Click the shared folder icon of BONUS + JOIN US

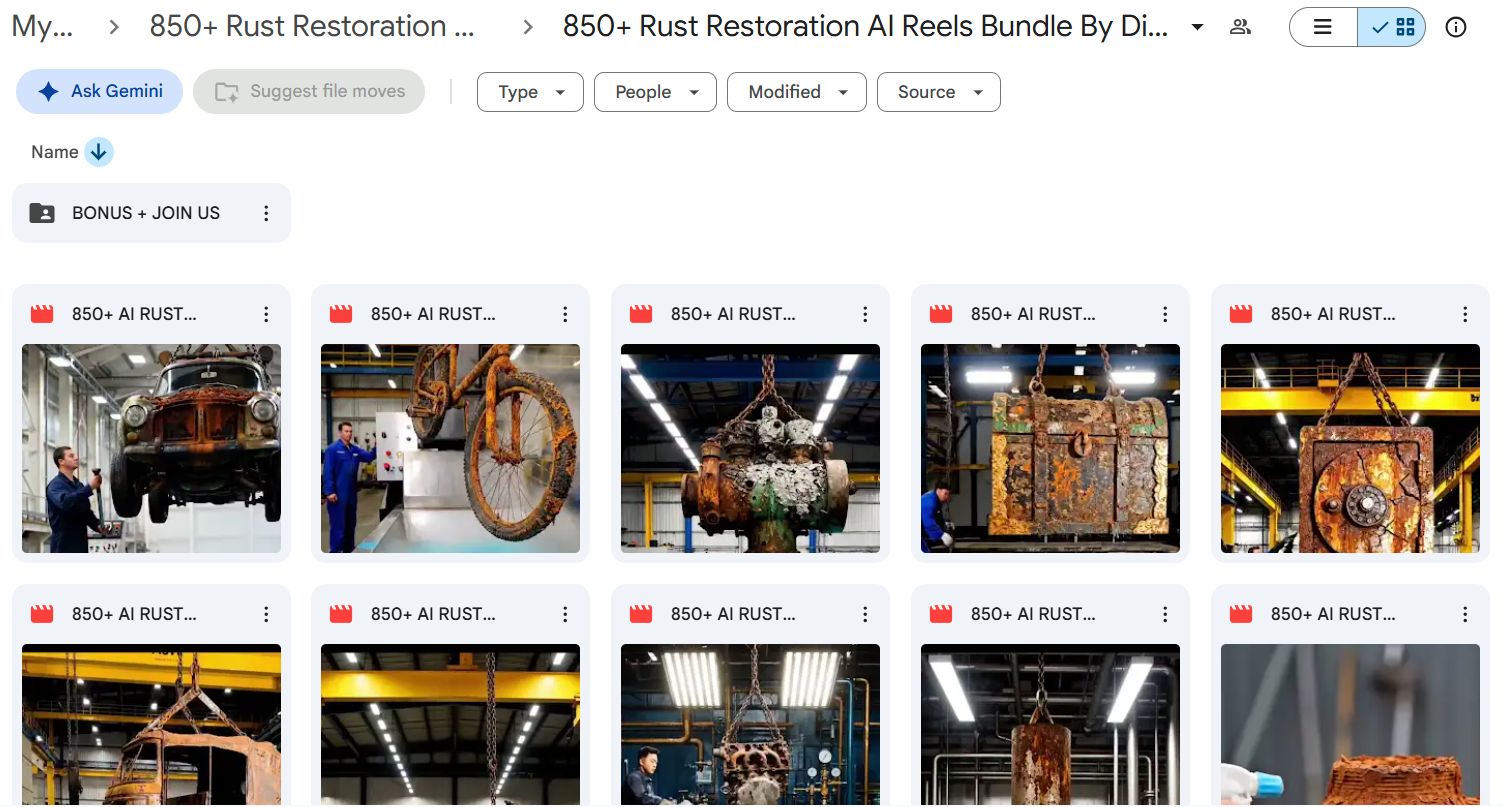coord(42,213)
